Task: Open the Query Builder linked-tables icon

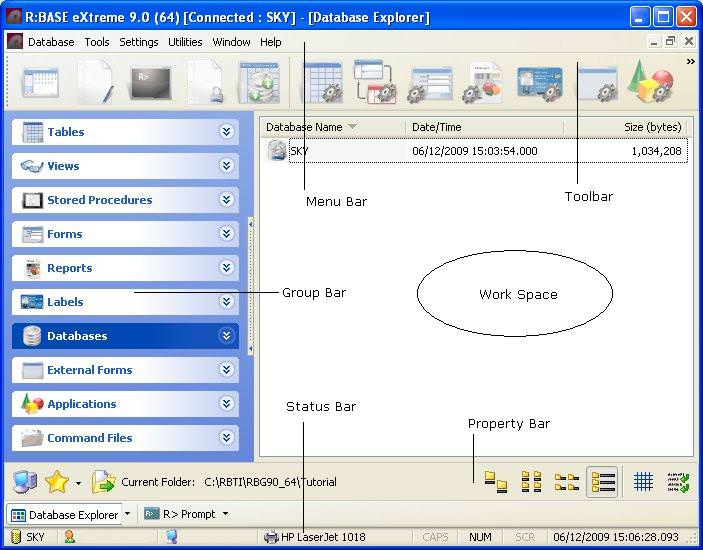Action: click(375, 82)
